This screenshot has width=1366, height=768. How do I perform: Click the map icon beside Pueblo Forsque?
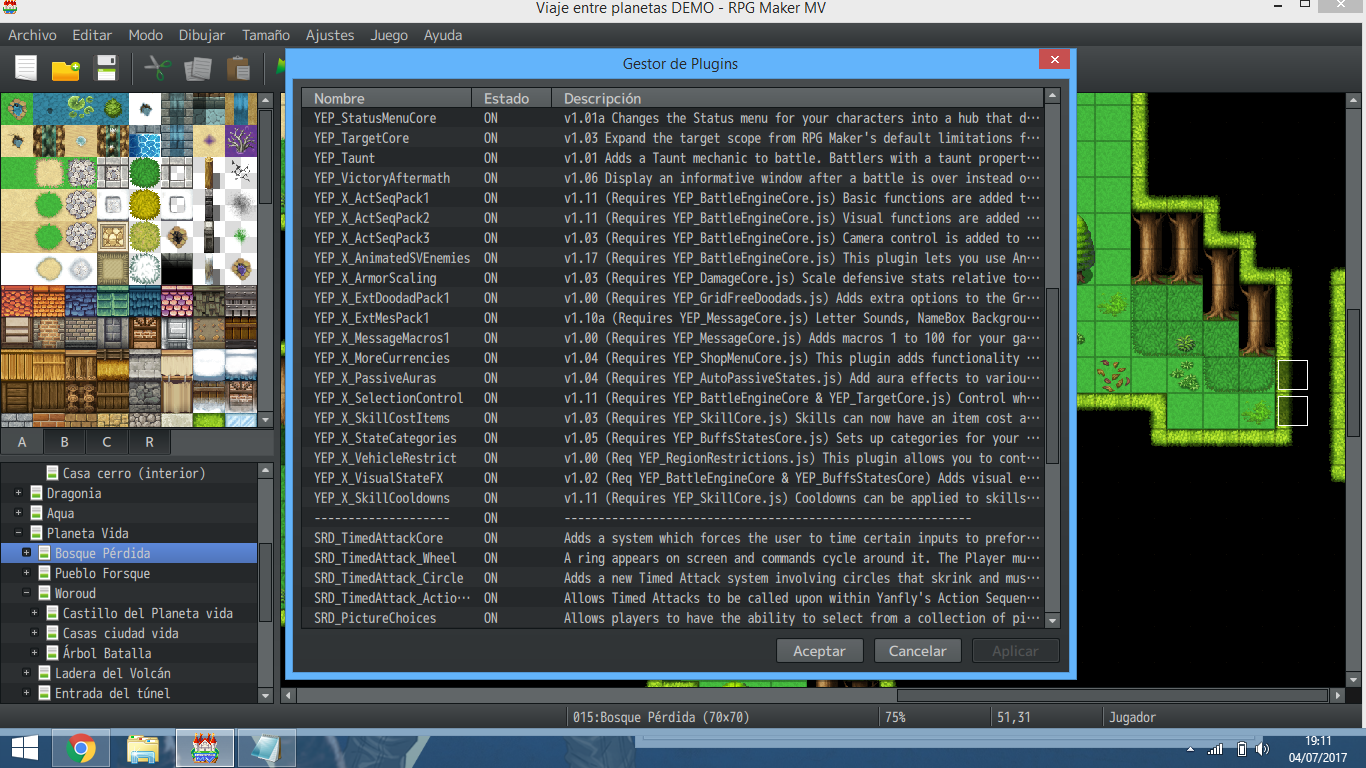(45, 573)
